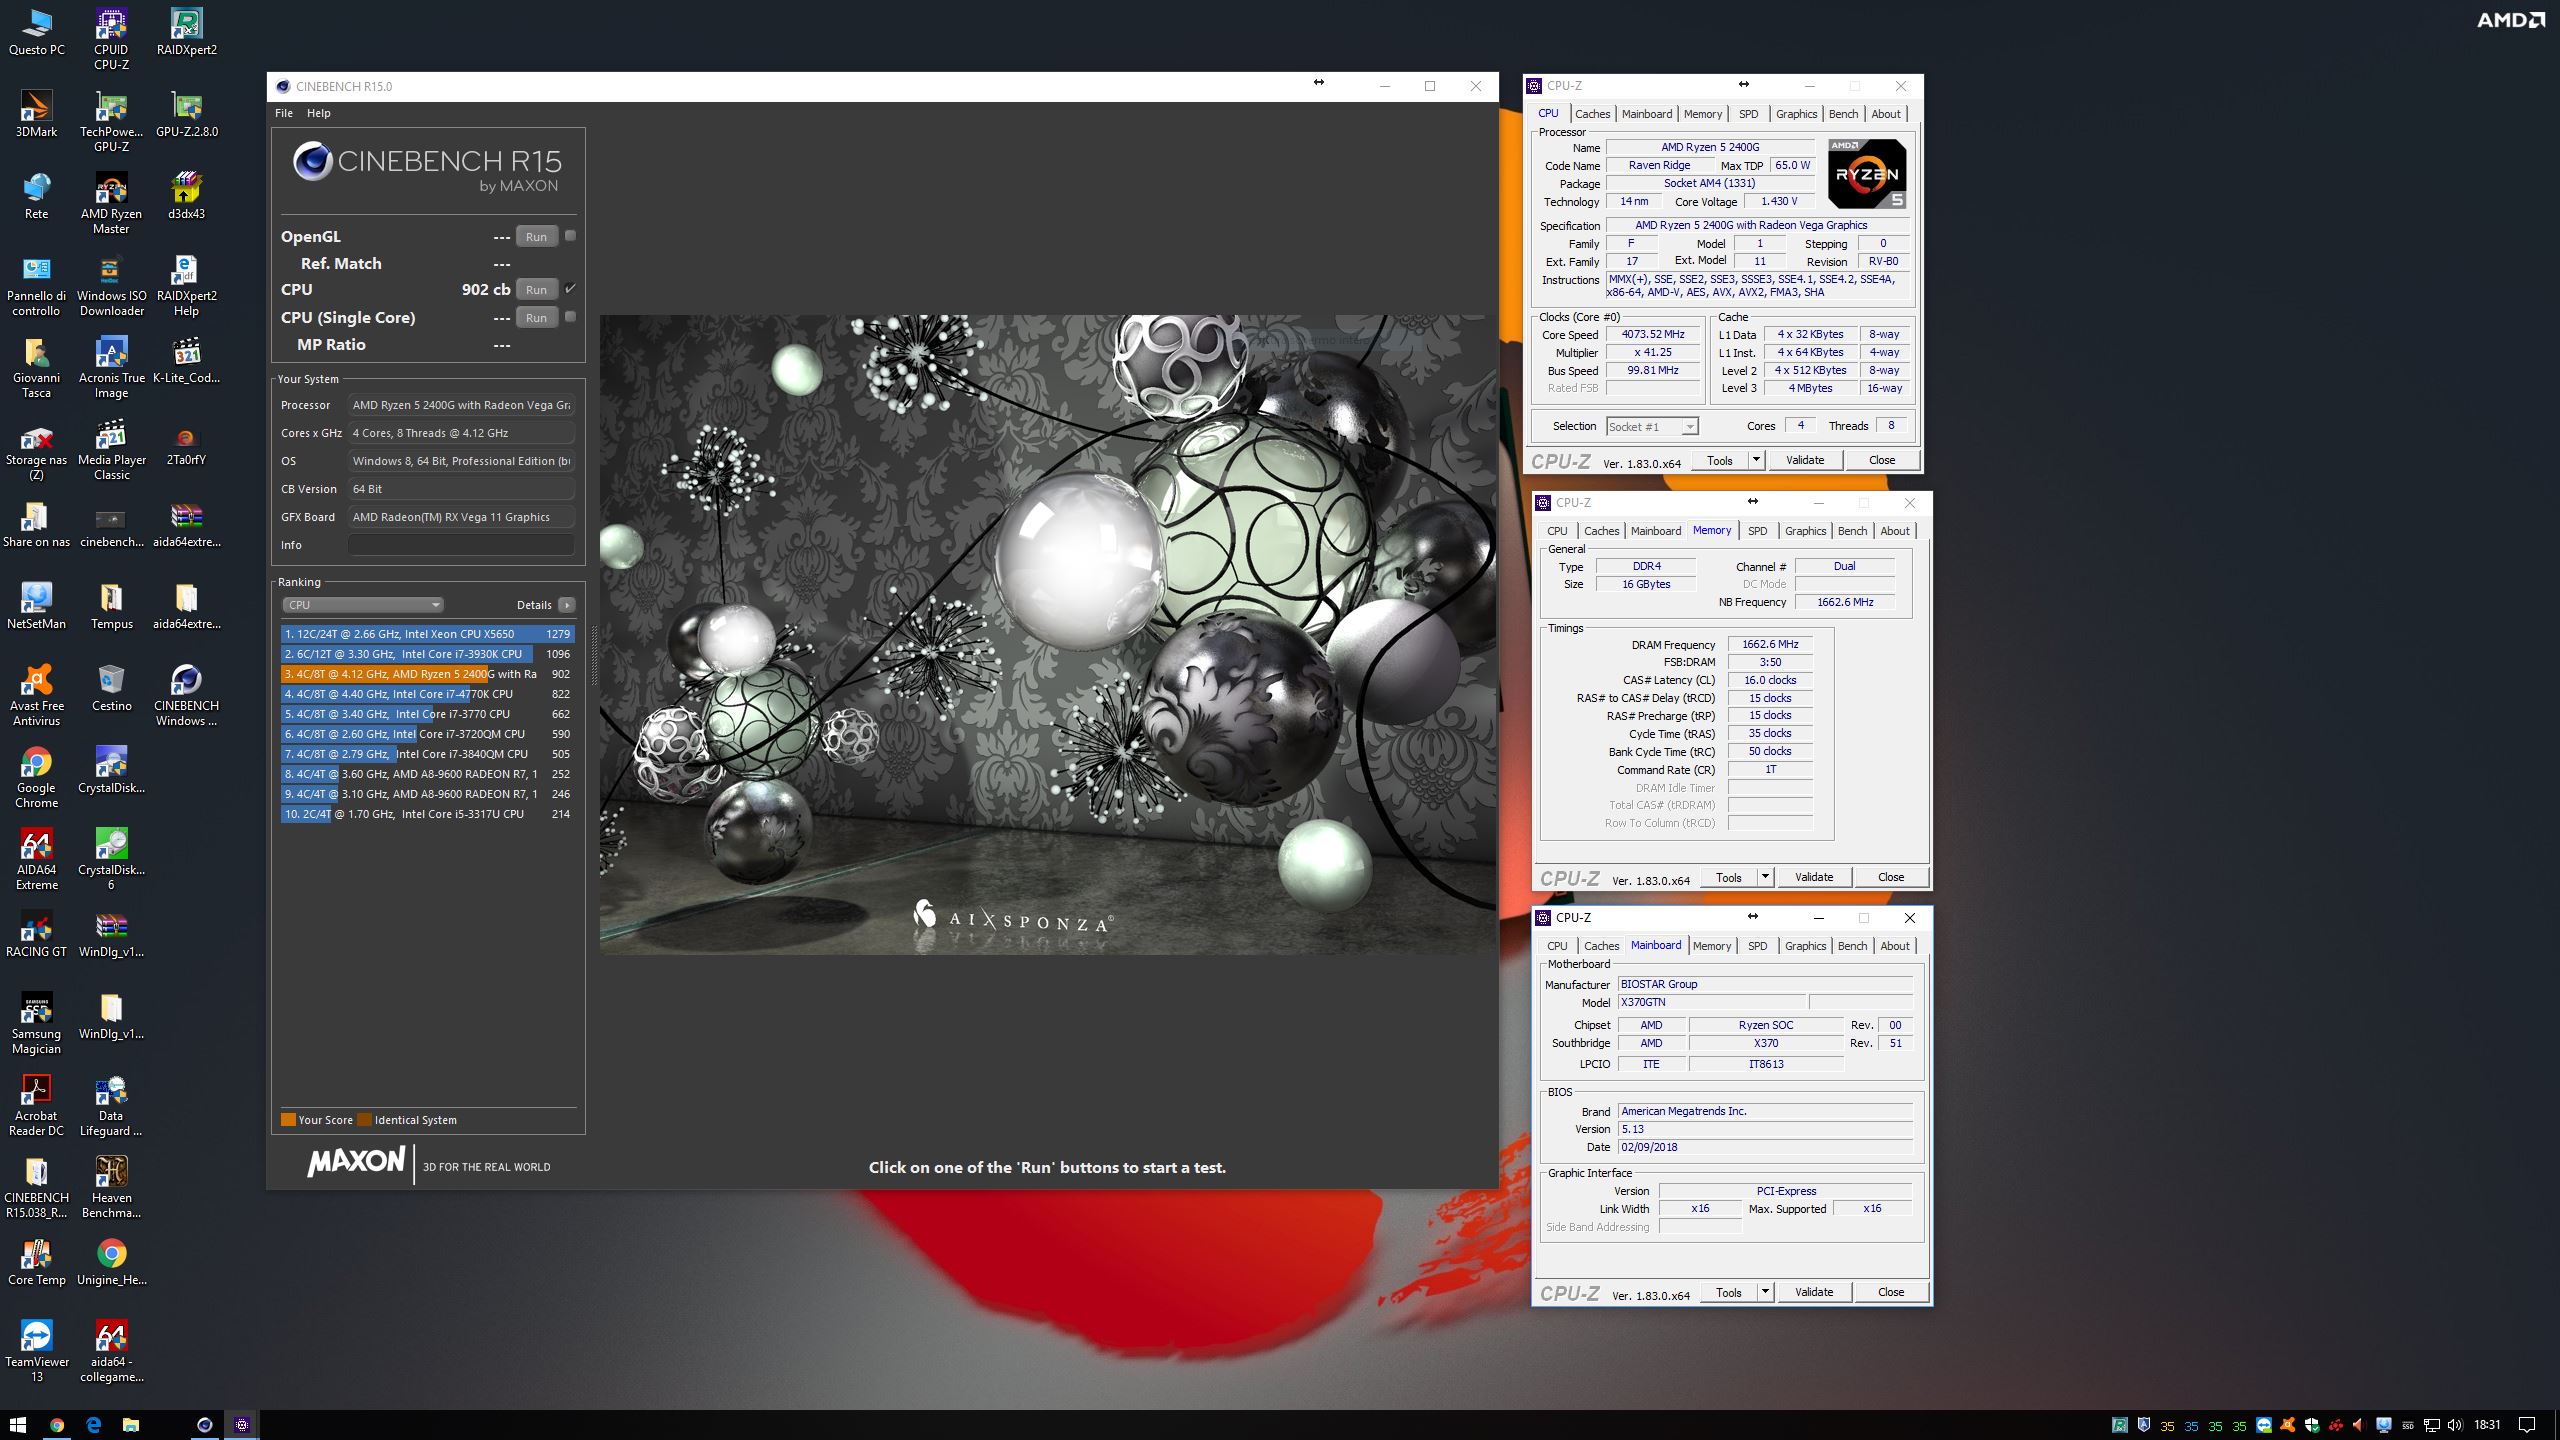The width and height of the screenshot is (2560, 1440).
Task: Select Bench tab in top CPU-Z window
Action: click(1843, 114)
